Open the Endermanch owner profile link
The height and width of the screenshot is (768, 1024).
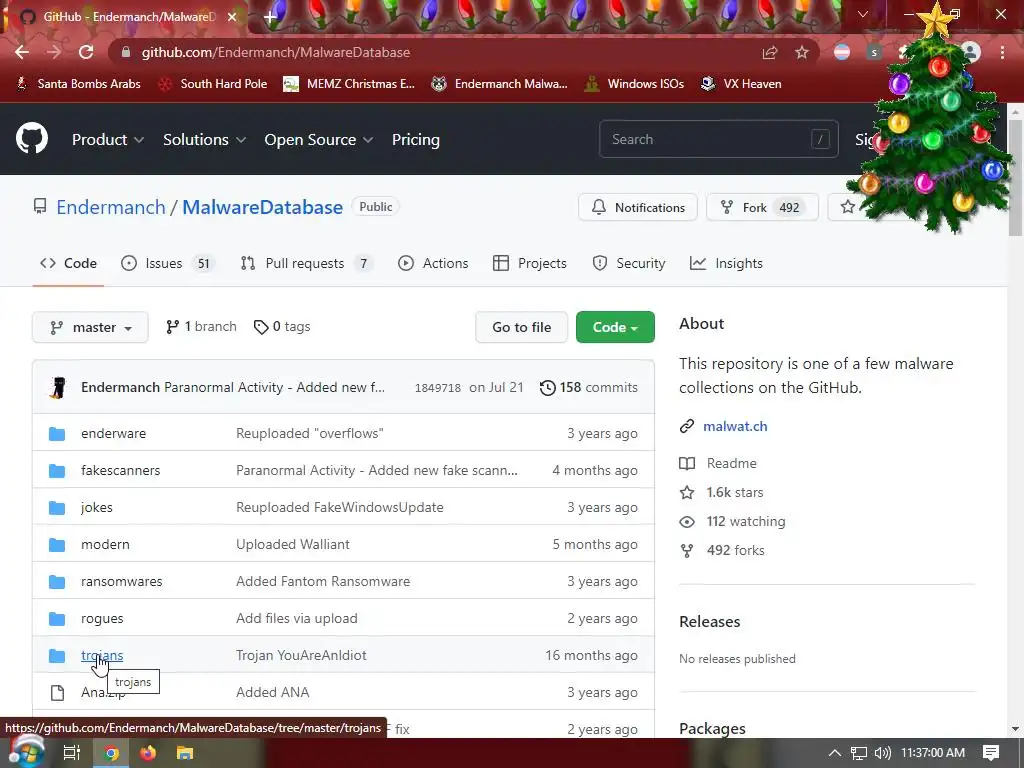[x=111, y=207]
